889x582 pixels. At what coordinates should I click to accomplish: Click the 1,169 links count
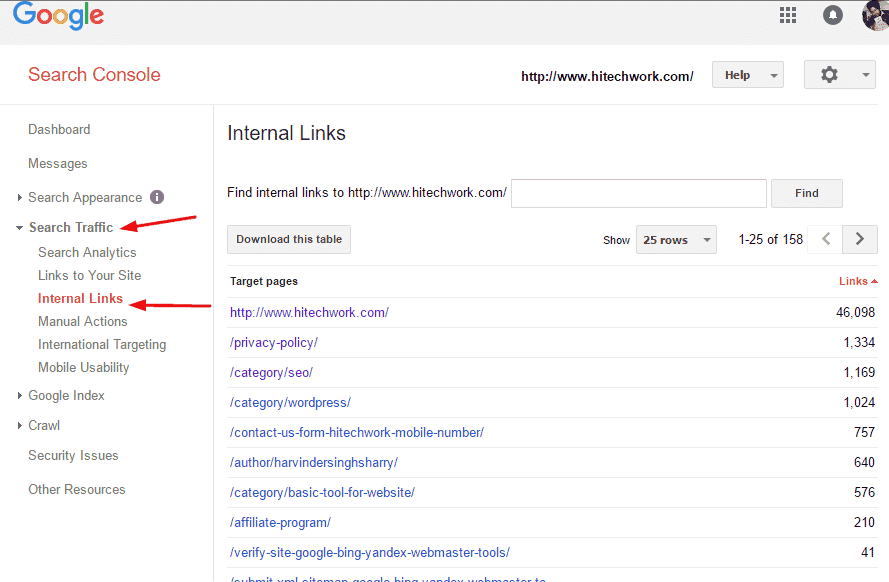point(859,373)
